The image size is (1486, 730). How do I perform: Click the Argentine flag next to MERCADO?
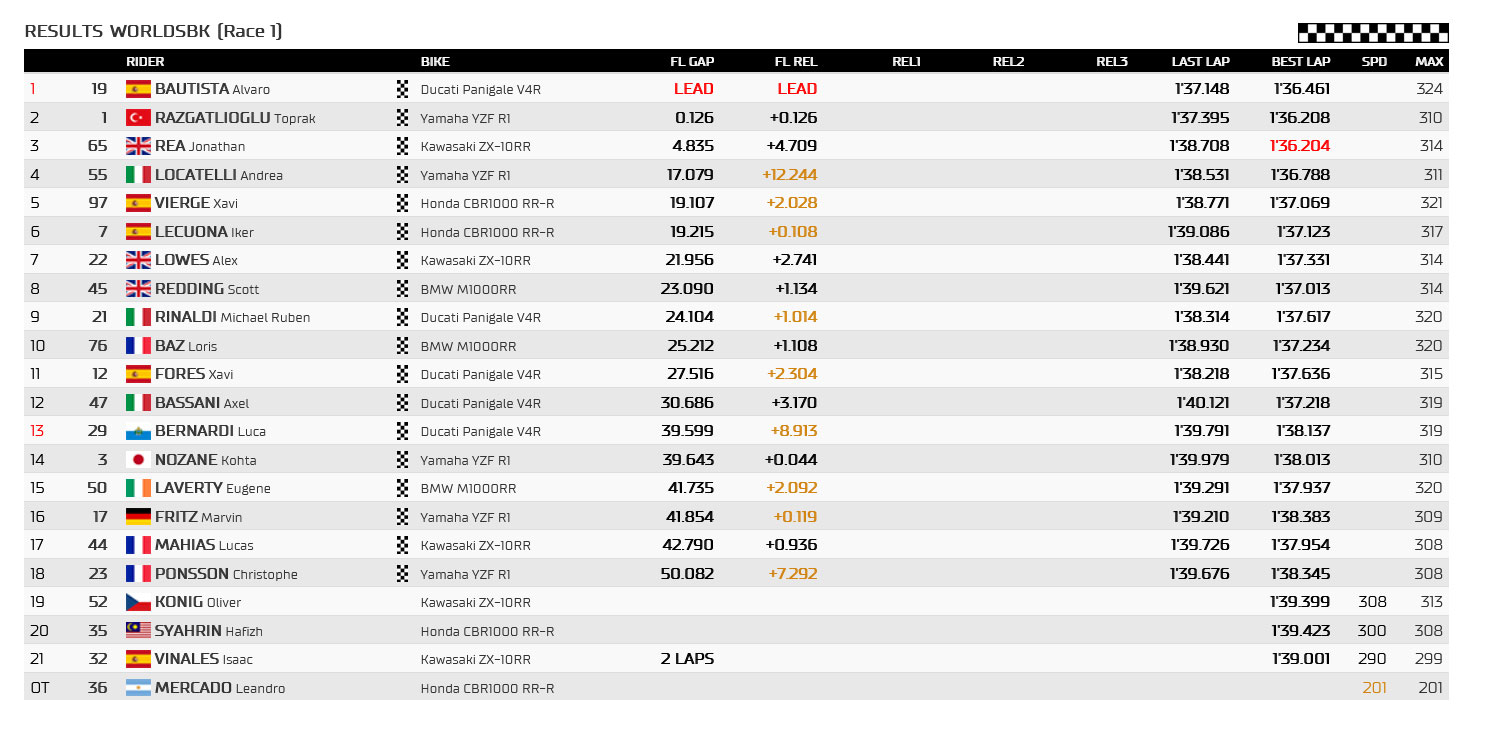[138, 688]
